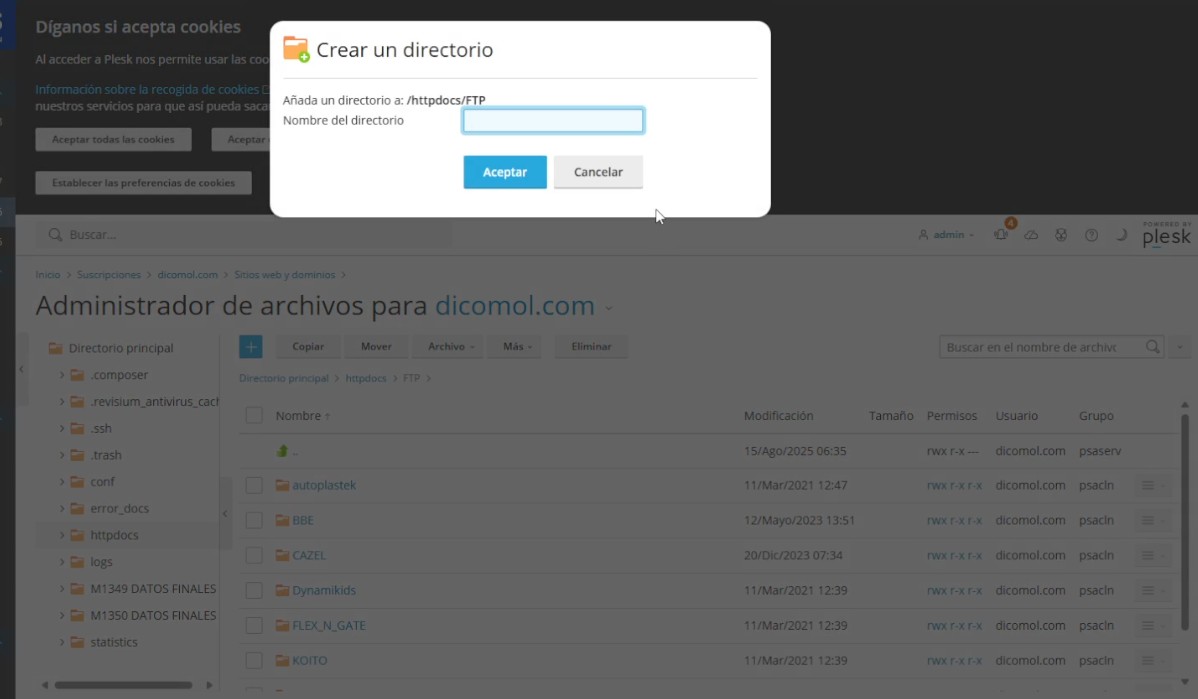Open the help question mark icon
Screen dimensions: 1198x699
click(1091, 235)
